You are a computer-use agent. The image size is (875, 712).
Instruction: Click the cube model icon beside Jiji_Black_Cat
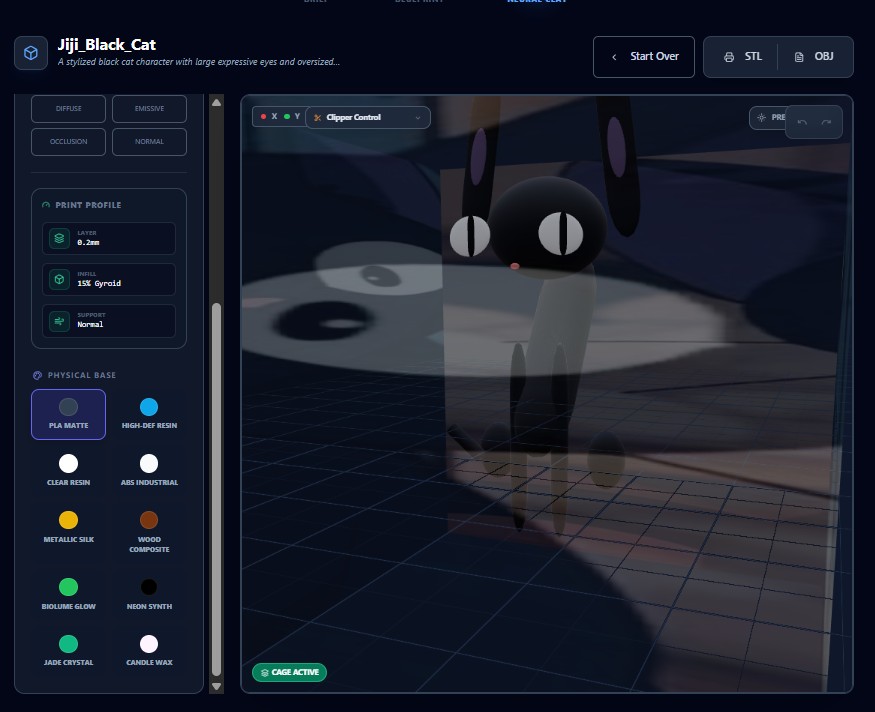click(31, 53)
